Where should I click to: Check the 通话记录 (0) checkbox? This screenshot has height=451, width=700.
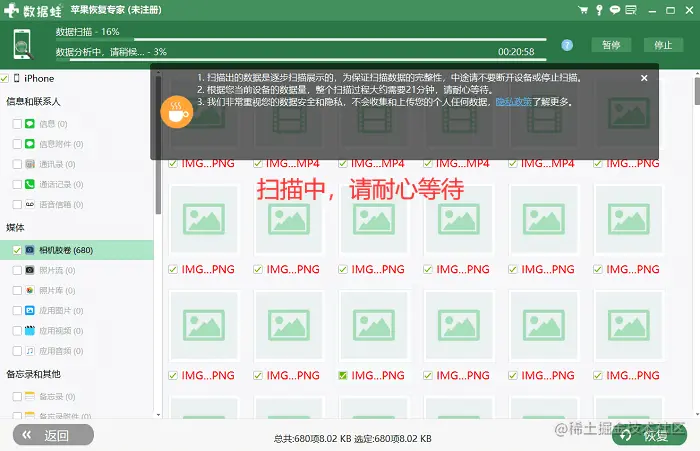click(17, 184)
